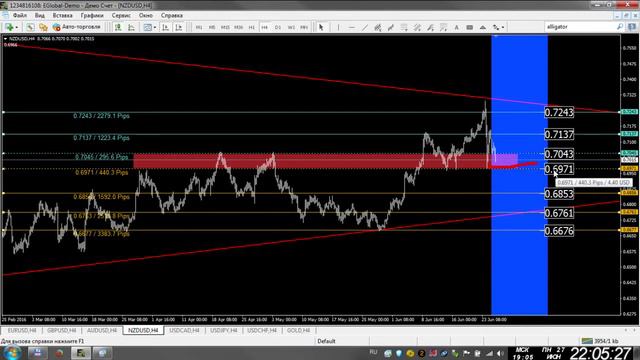Image resolution: width=640 pixels, height=360 pixels.
Task: Select the cursor arrow tool
Action: tap(321, 27)
